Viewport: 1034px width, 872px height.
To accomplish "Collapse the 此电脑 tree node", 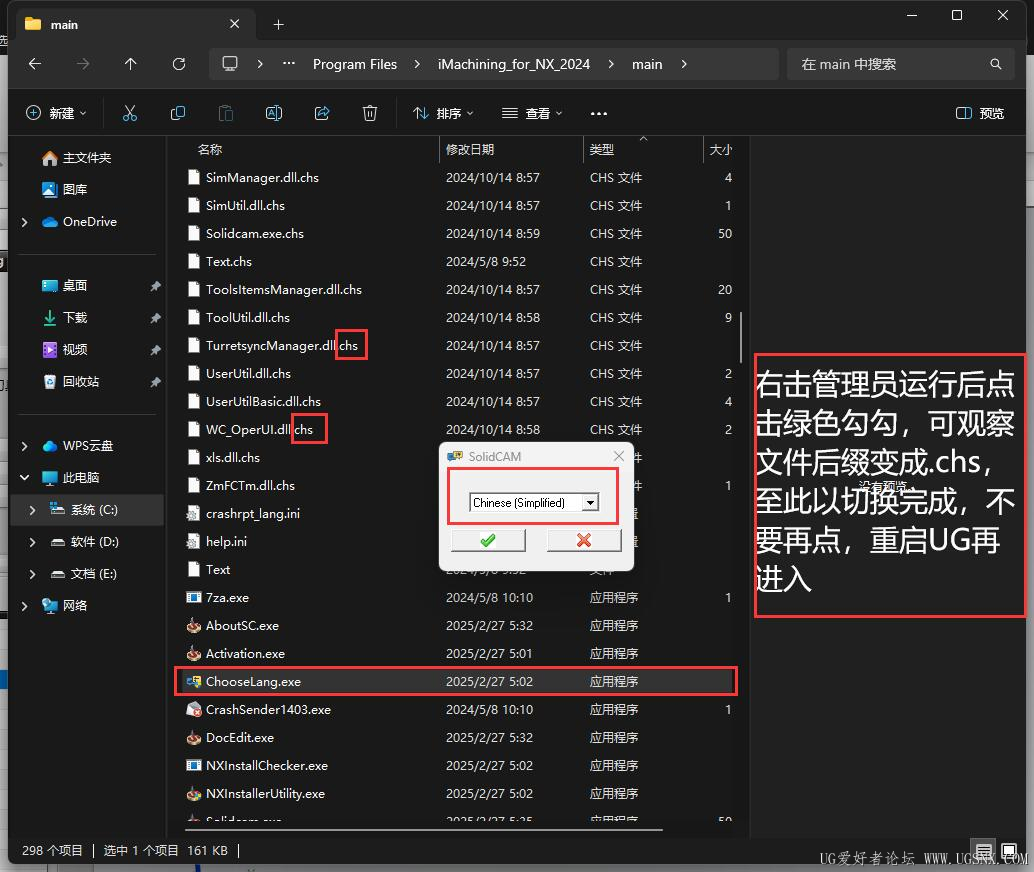I will [25, 478].
